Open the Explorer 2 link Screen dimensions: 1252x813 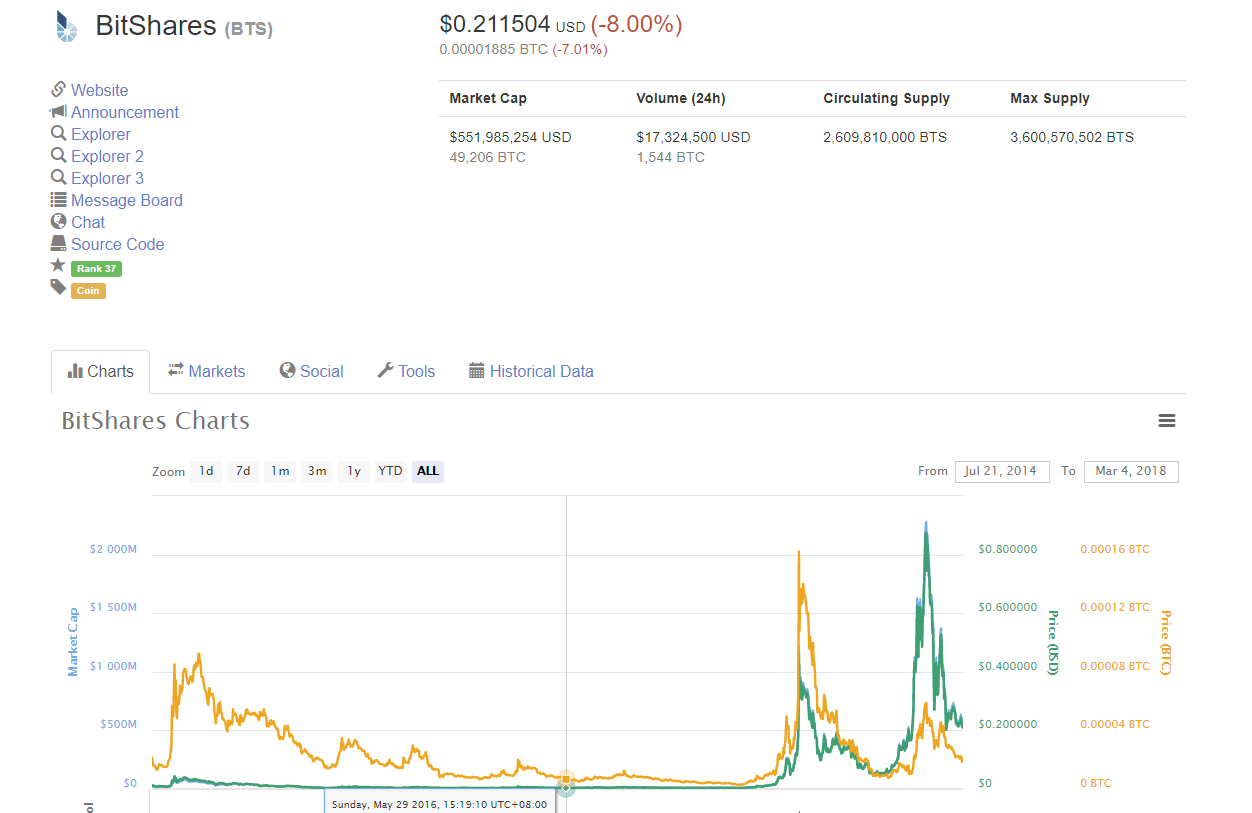click(107, 156)
